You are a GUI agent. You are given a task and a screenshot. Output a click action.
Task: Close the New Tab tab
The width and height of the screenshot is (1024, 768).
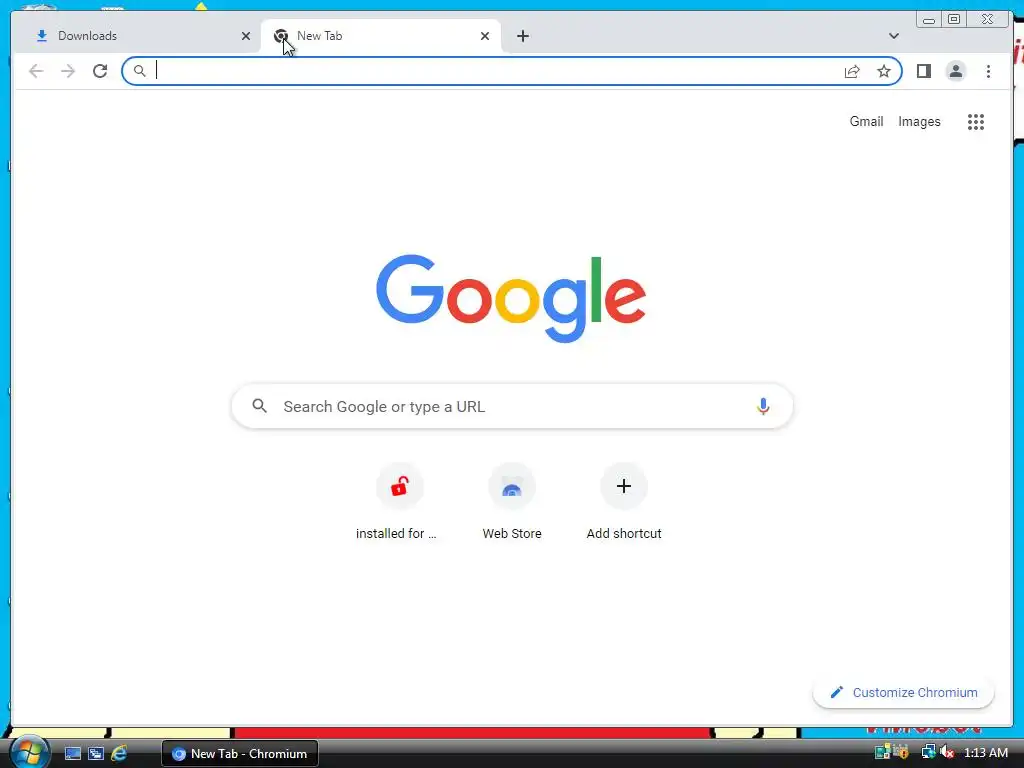tap(485, 36)
